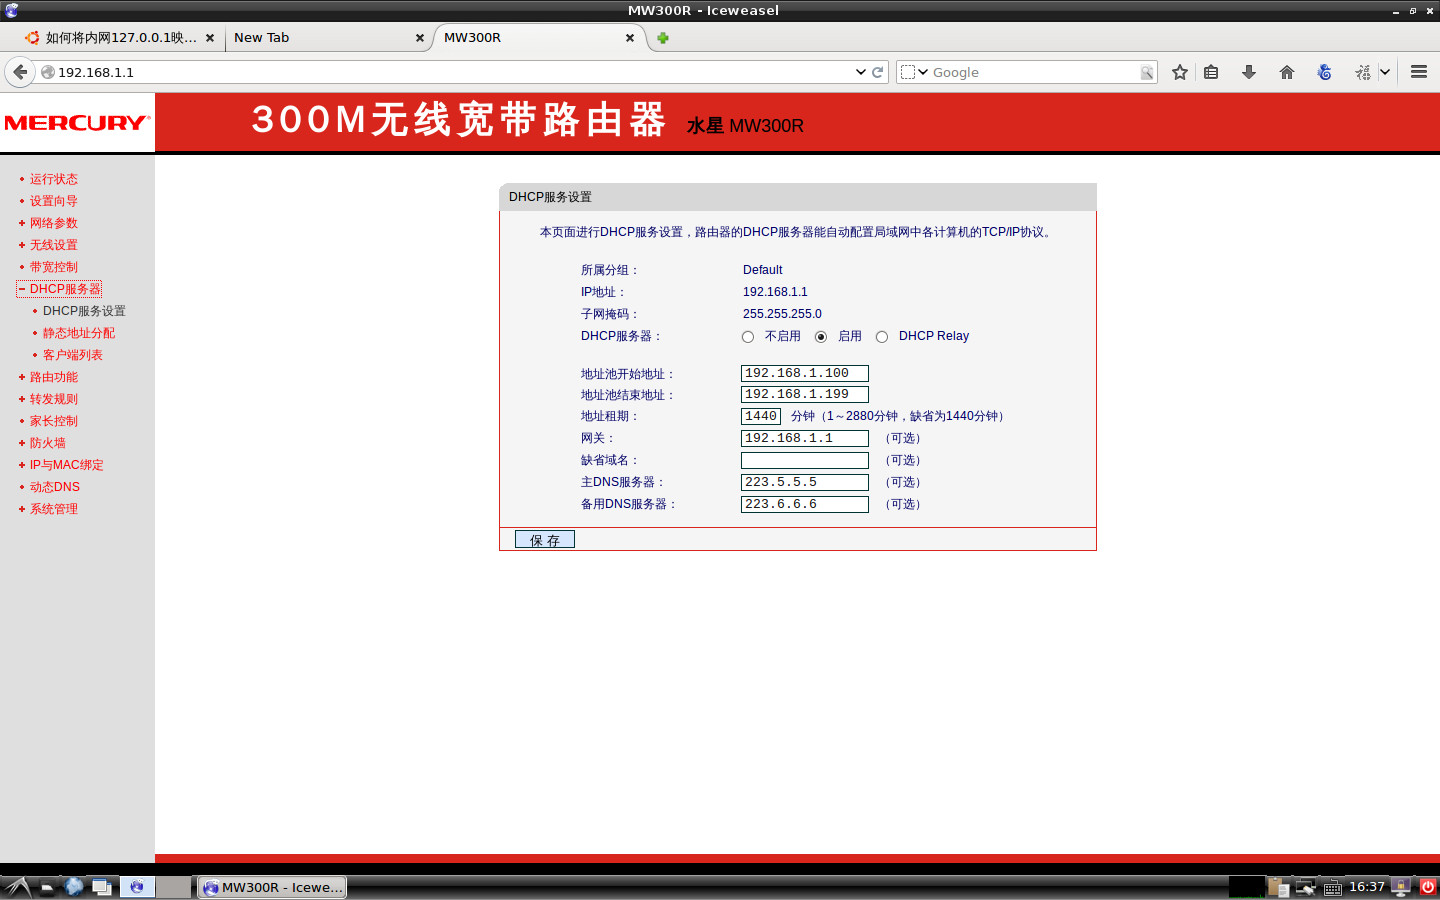Open the downloads arrow icon
Viewport: 1440px width, 900px height.
(x=1249, y=72)
